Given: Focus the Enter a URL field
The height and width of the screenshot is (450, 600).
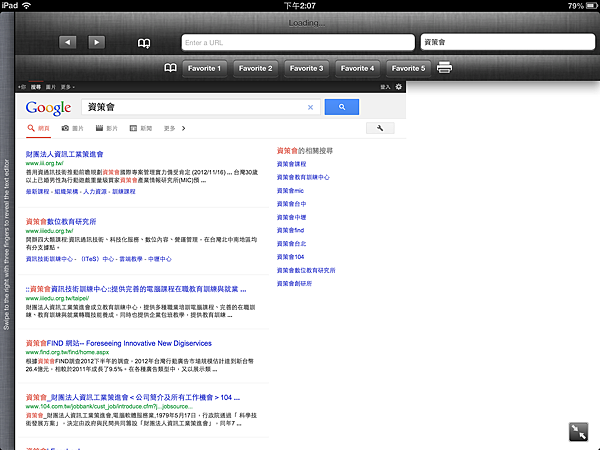Looking at the screenshot, I should (x=298, y=42).
